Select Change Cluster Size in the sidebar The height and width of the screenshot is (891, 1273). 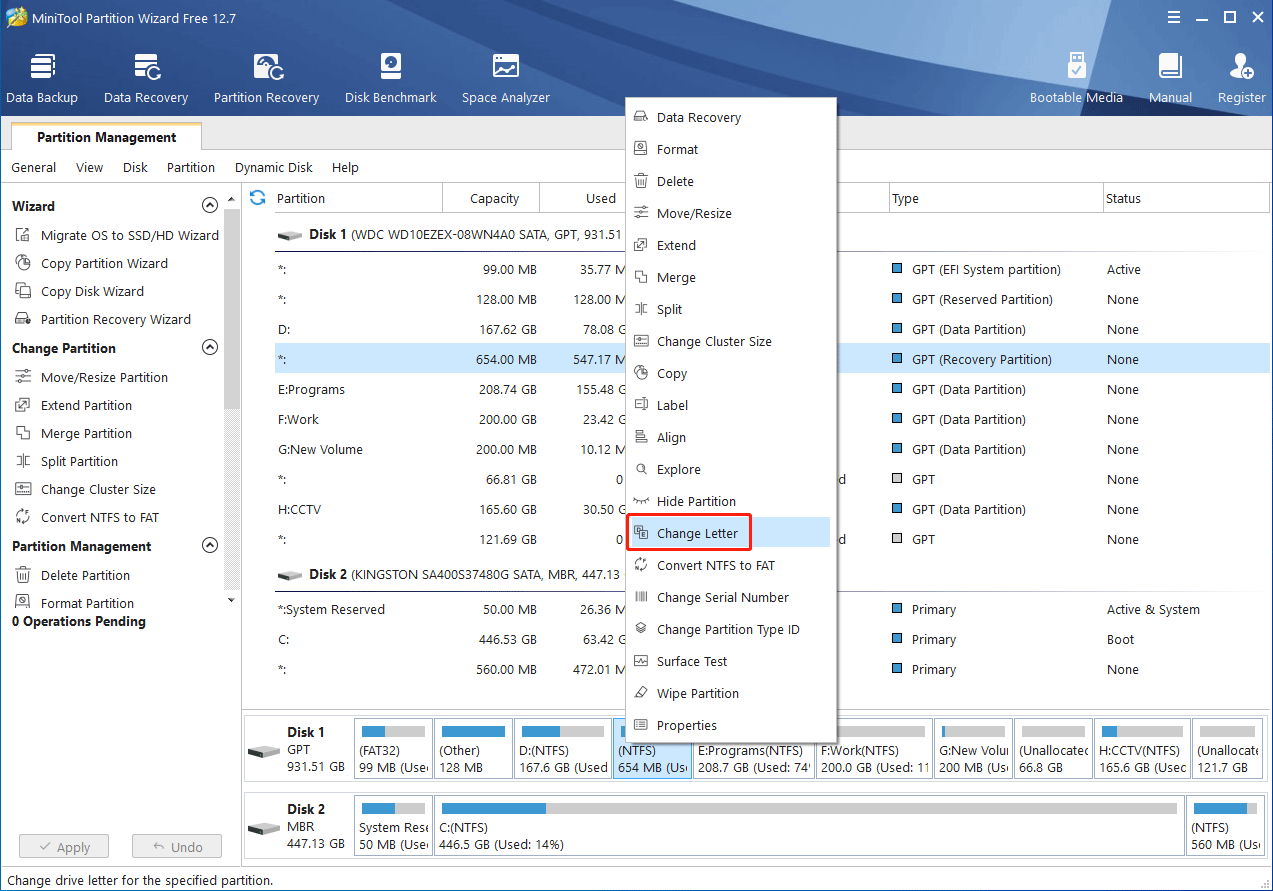tap(85, 489)
